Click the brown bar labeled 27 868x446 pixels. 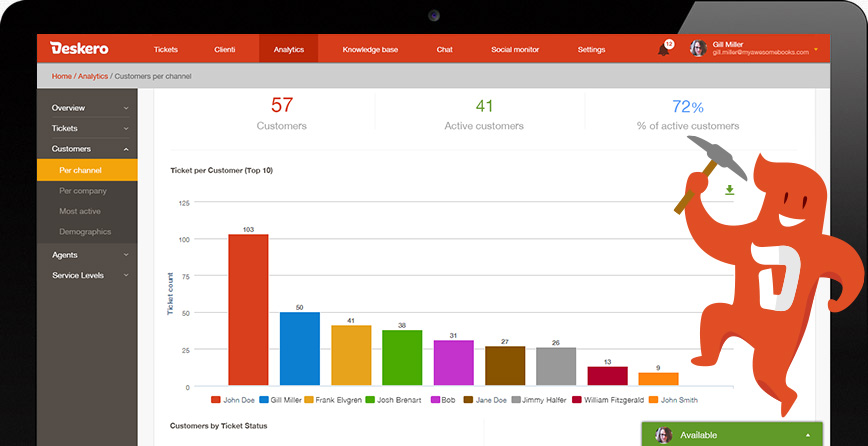pos(505,366)
